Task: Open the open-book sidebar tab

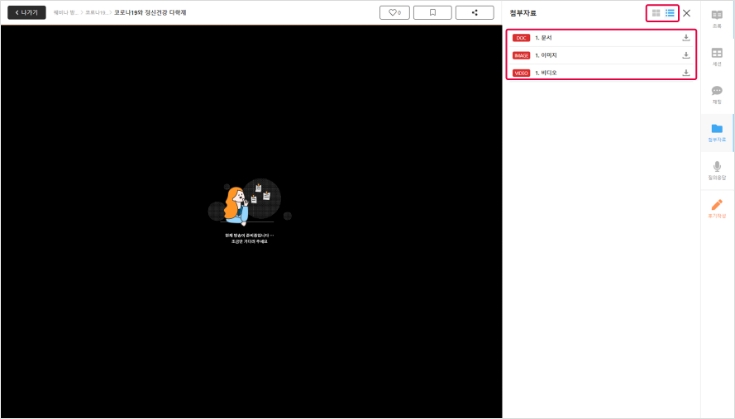Action: point(717,19)
